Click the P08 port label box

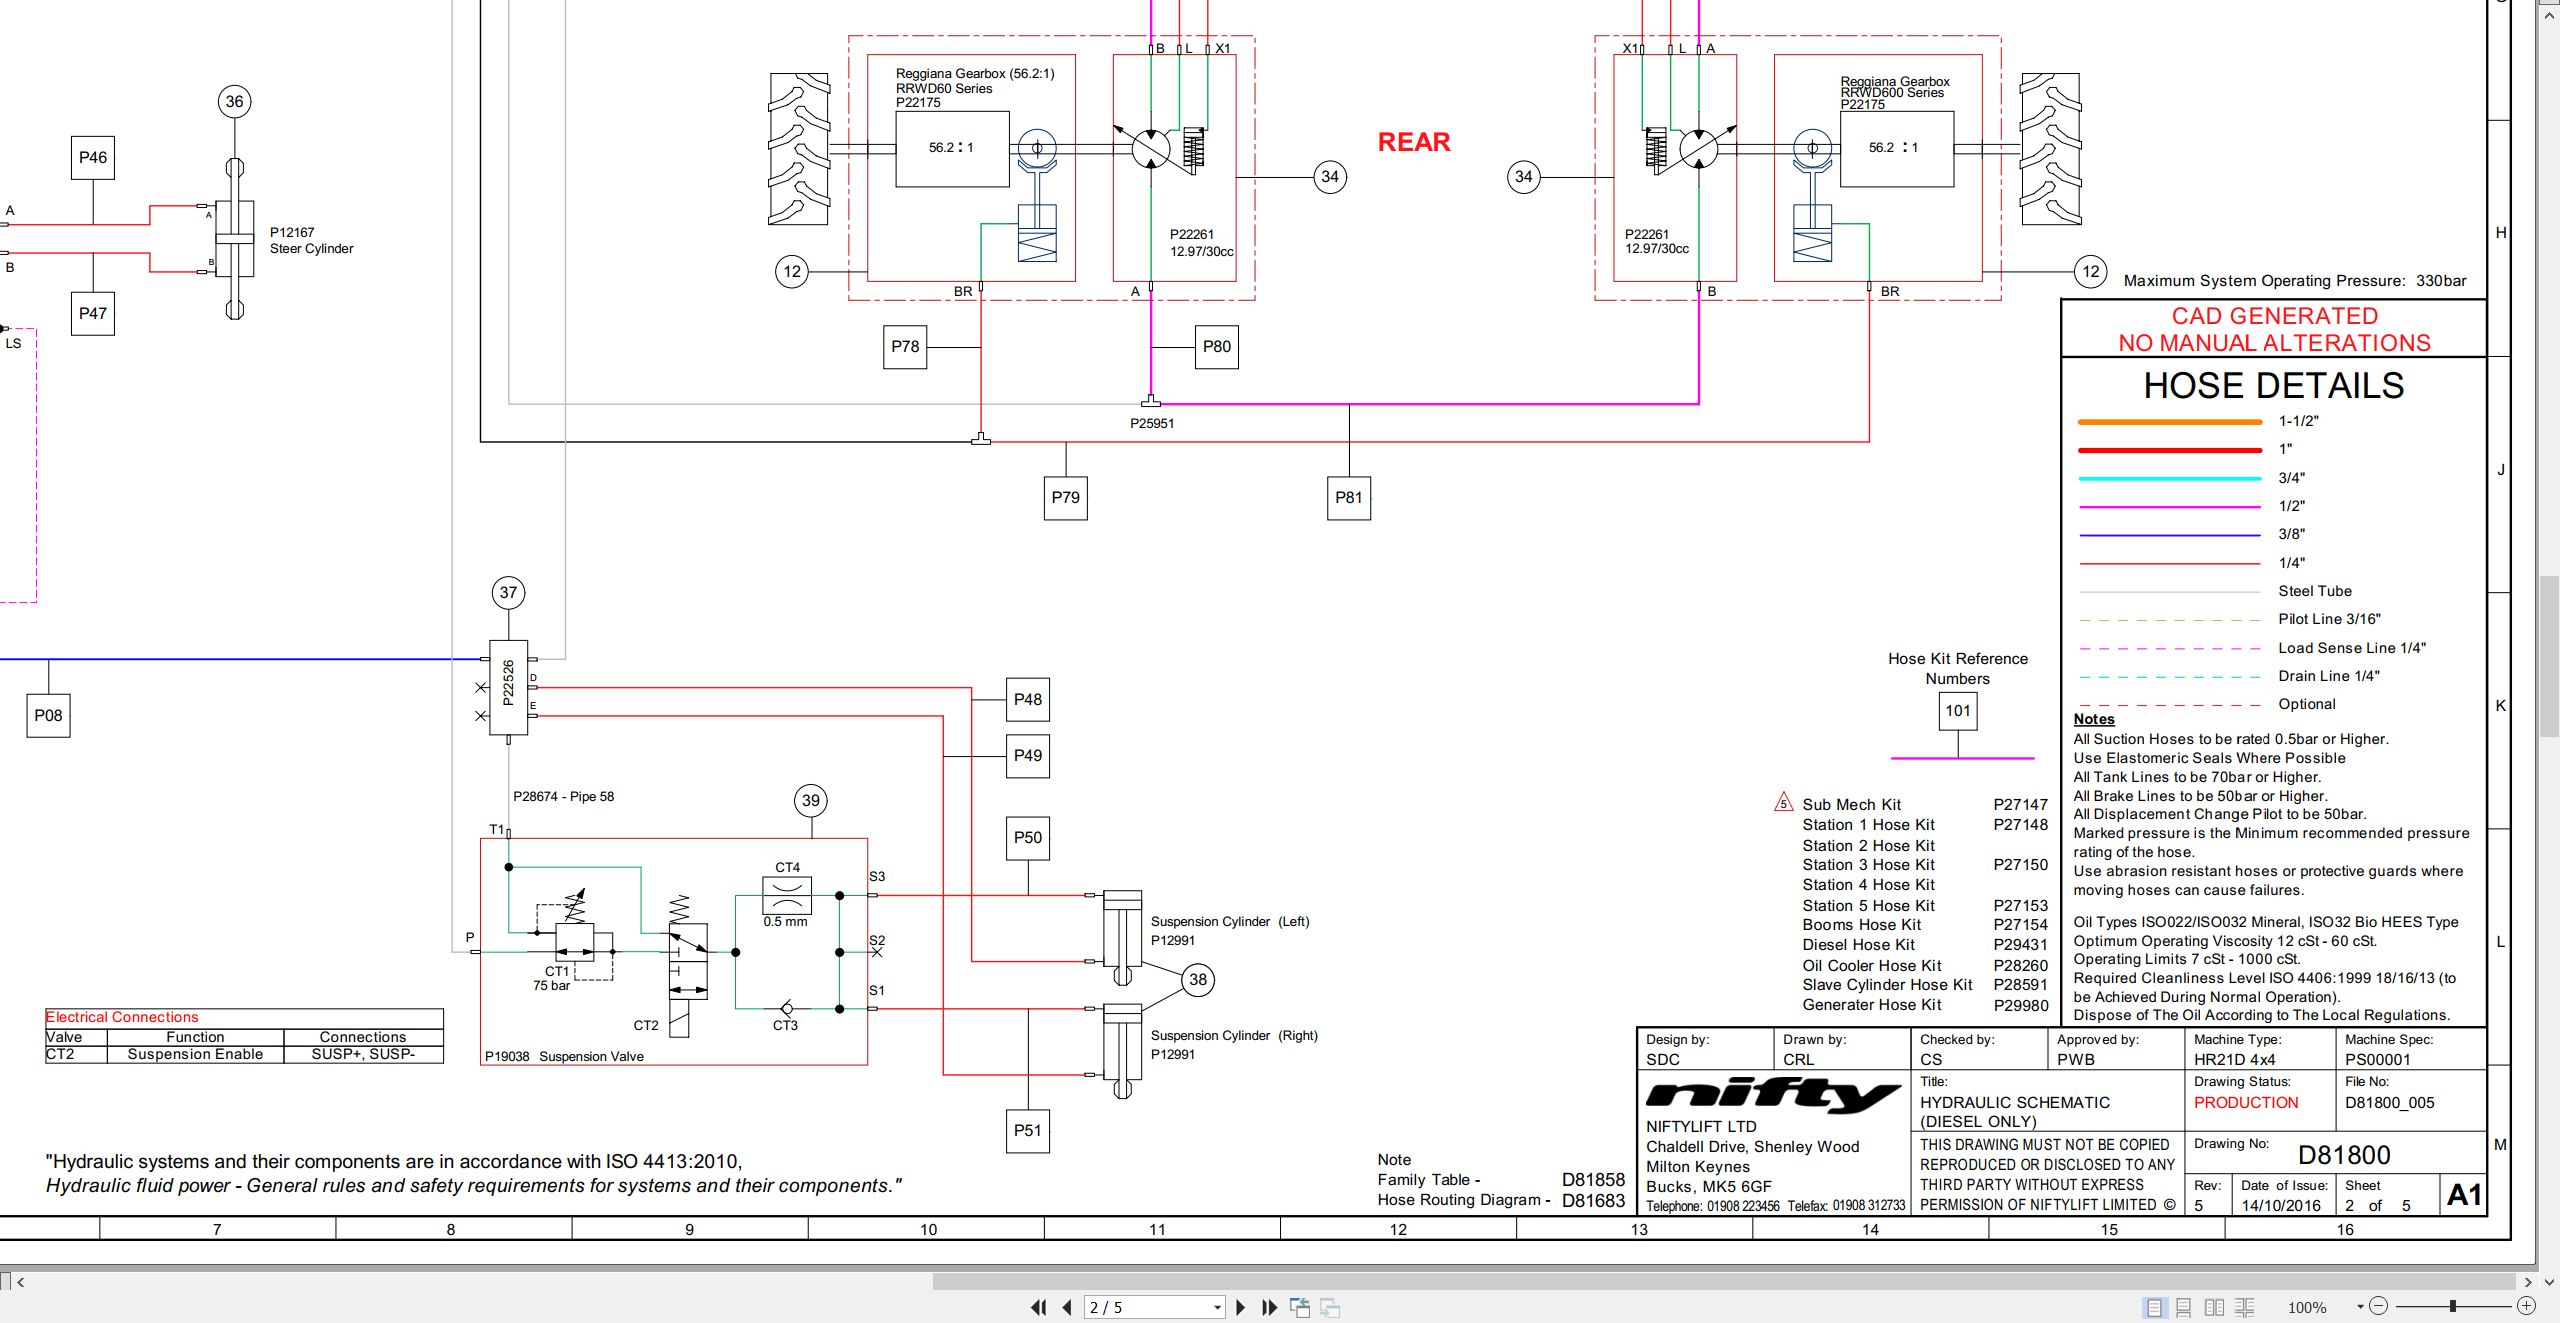point(48,716)
